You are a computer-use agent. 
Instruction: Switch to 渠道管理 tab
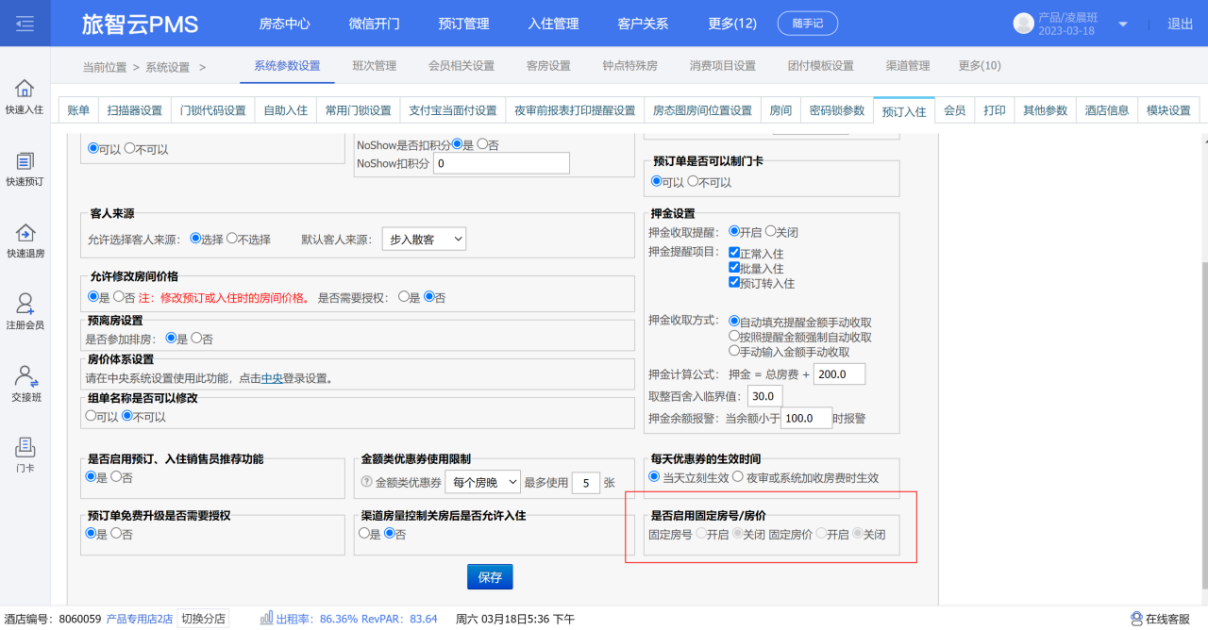tap(908, 66)
